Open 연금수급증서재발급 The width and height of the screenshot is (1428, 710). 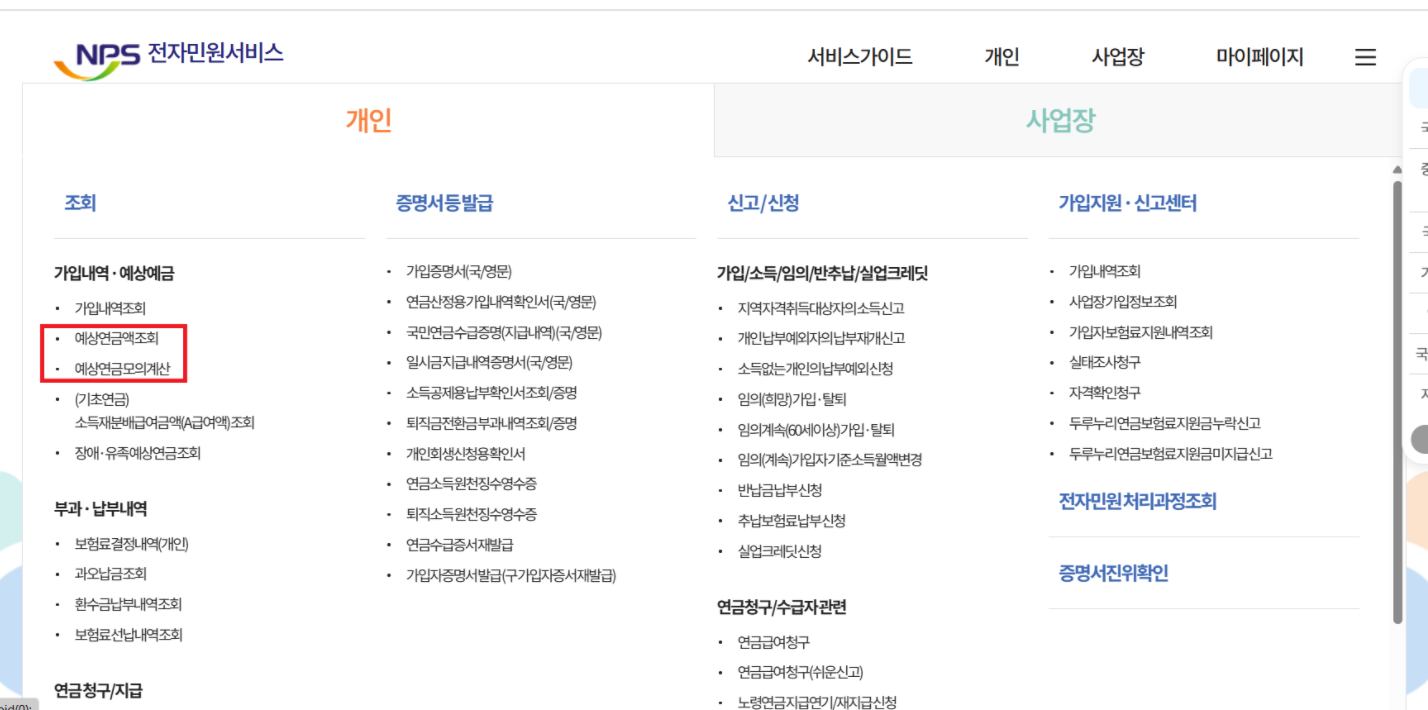(x=459, y=545)
